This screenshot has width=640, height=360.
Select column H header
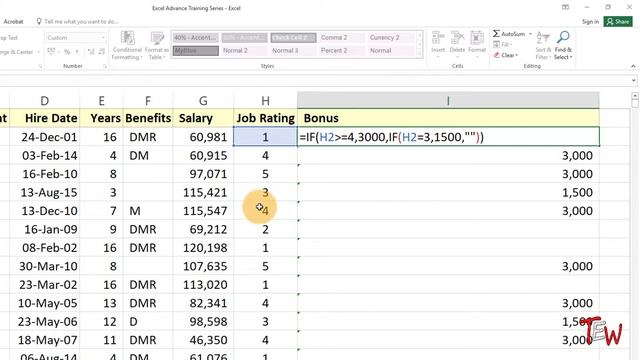[x=265, y=100]
